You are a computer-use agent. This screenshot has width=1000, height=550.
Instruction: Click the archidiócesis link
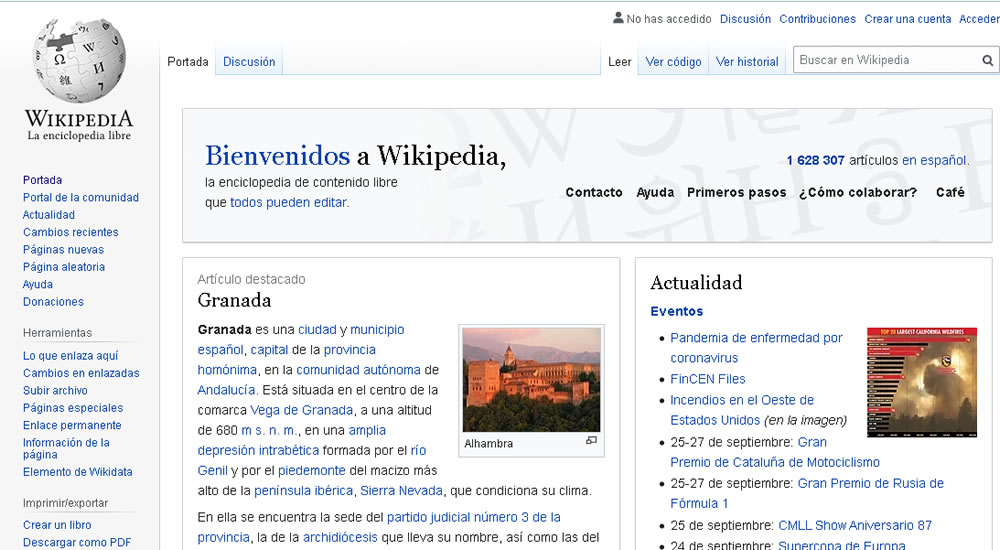click(340, 537)
